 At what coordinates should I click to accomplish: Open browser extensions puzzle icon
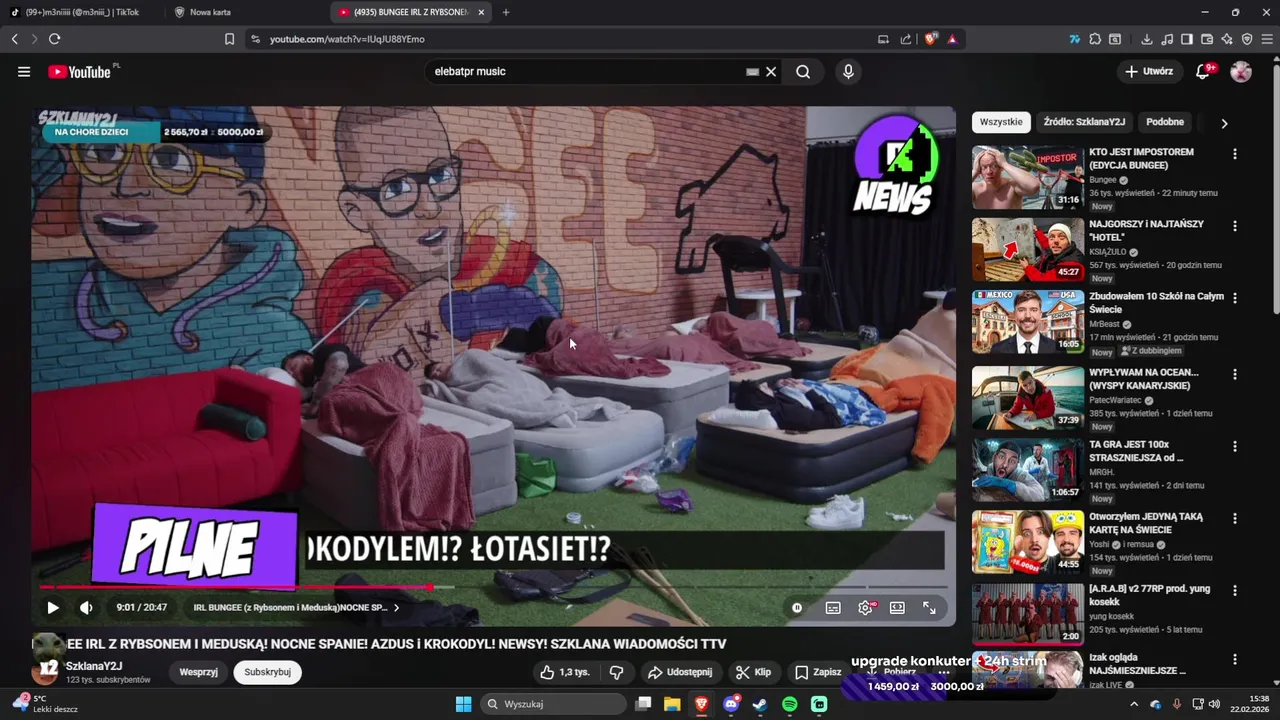[x=1095, y=39]
